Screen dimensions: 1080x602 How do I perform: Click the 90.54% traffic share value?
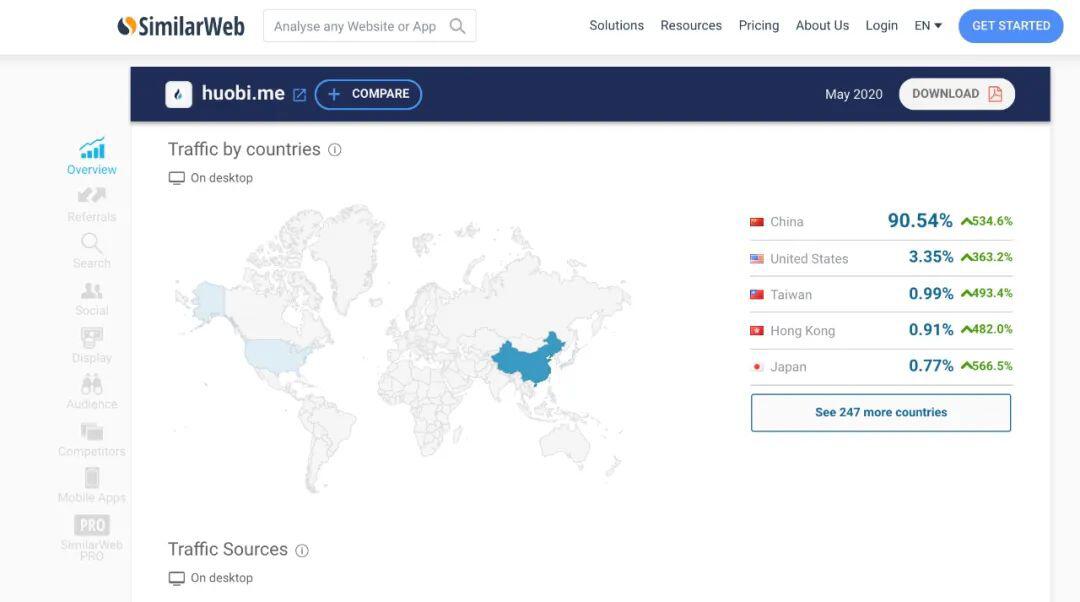click(x=920, y=221)
